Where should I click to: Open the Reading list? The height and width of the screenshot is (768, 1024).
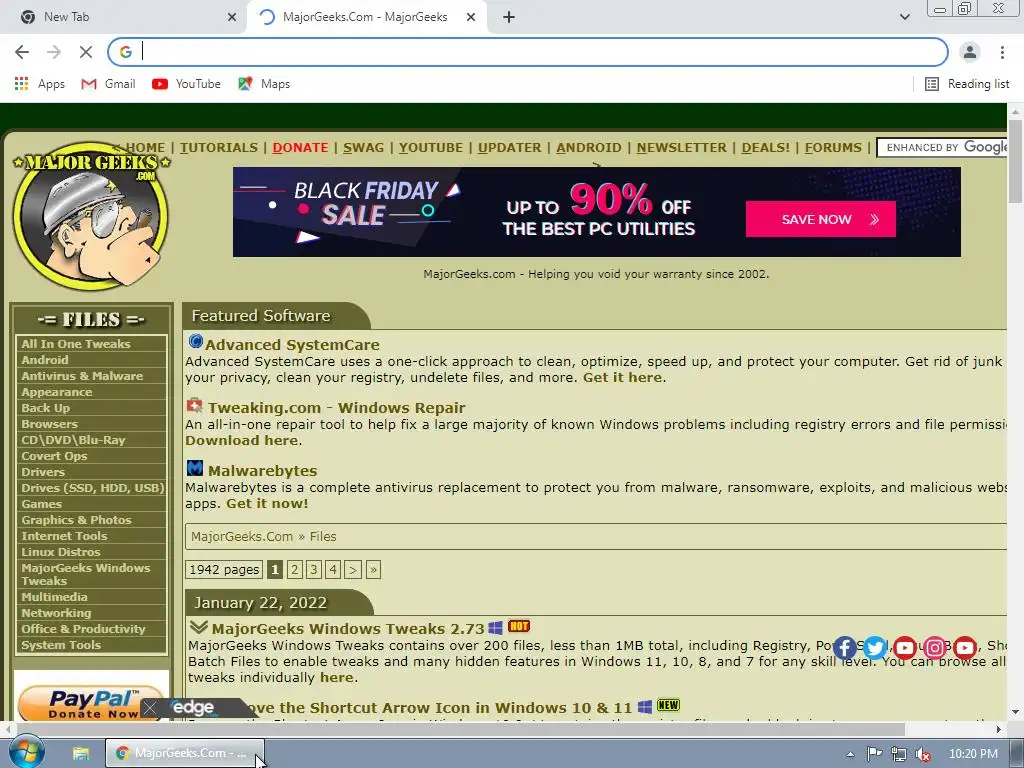(967, 84)
